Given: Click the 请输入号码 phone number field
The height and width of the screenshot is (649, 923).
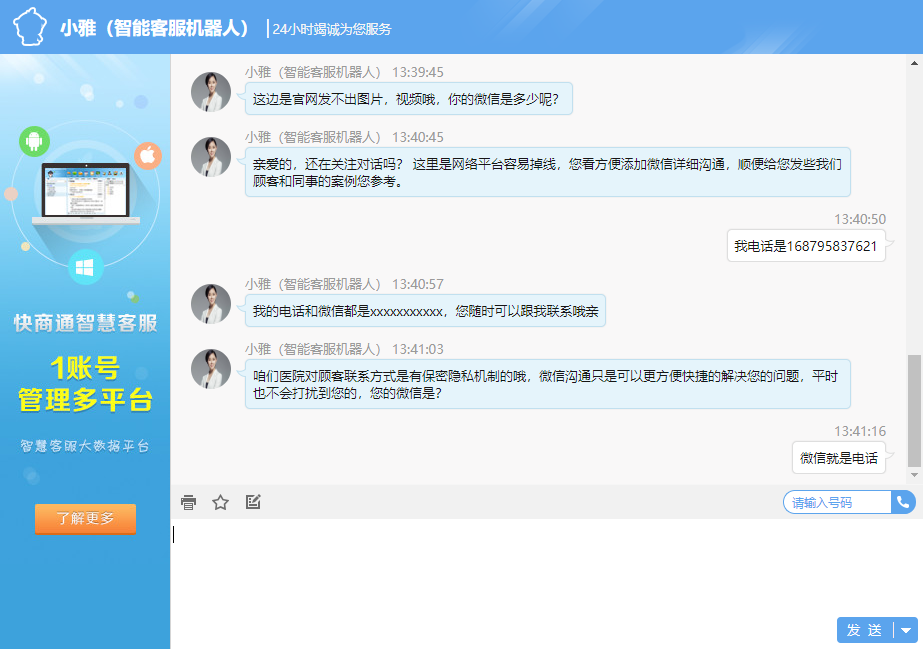Looking at the screenshot, I should click(836, 502).
